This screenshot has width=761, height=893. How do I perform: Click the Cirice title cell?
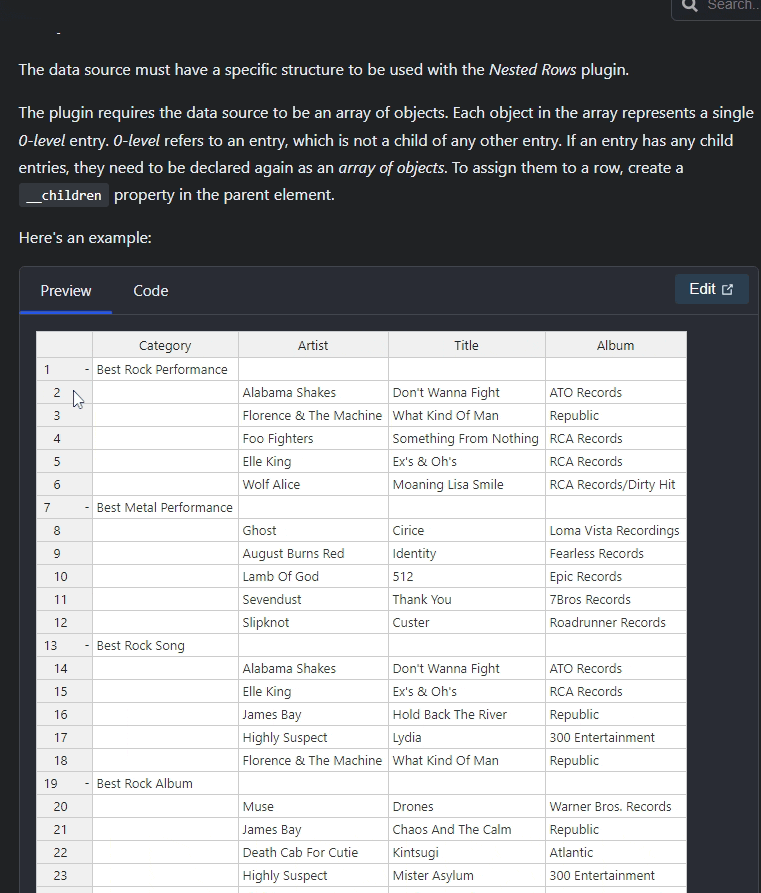467,530
